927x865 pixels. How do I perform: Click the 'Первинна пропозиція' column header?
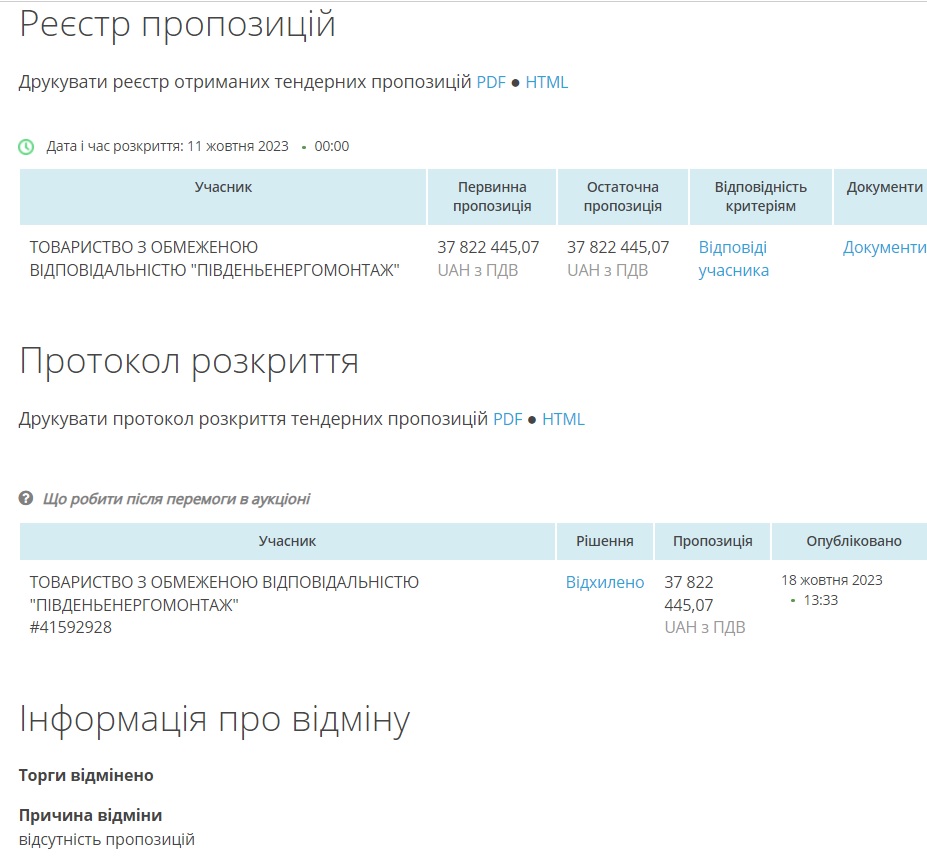(x=492, y=196)
